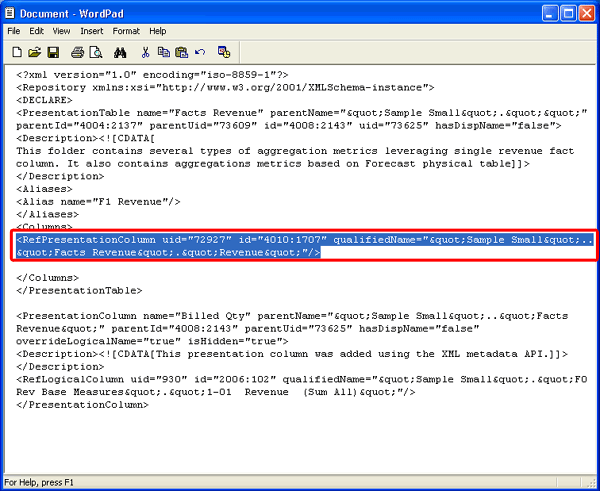This screenshot has height=491, width=600.
Task: Open the Format menu
Action: (x=126, y=31)
